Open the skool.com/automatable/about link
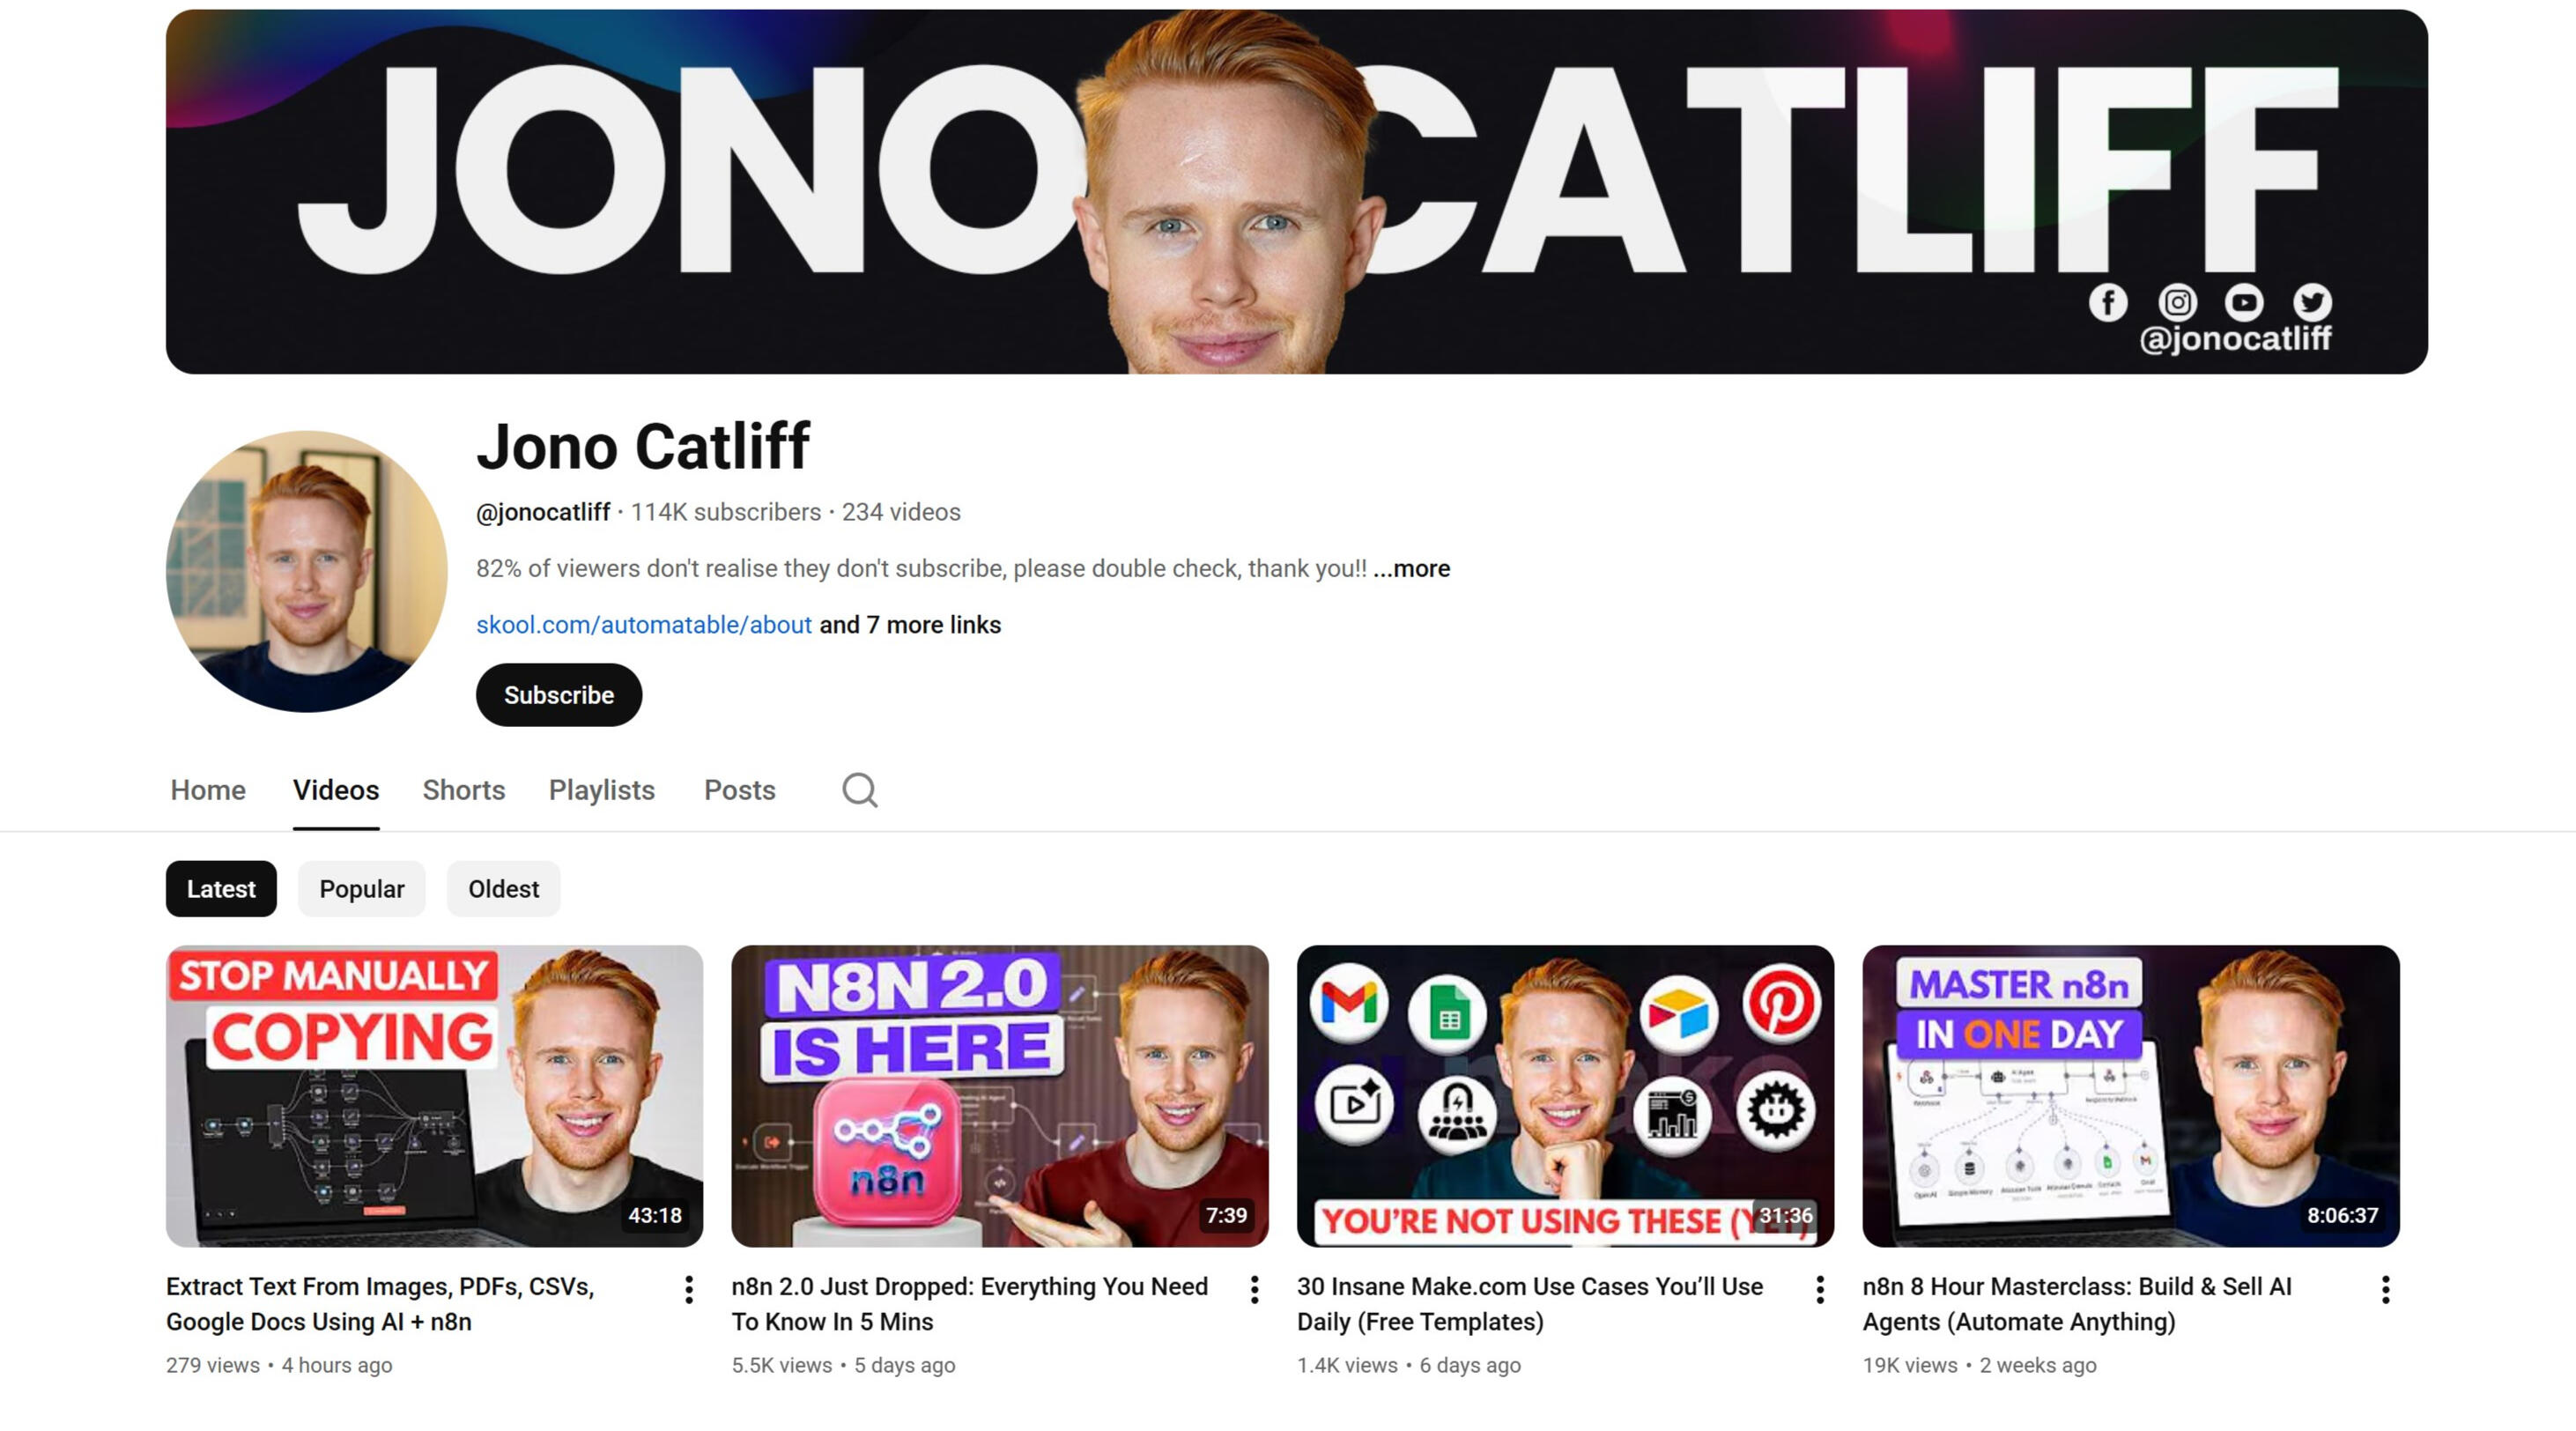Image resolution: width=2576 pixels, height=1431 pixels. [644, 625]
